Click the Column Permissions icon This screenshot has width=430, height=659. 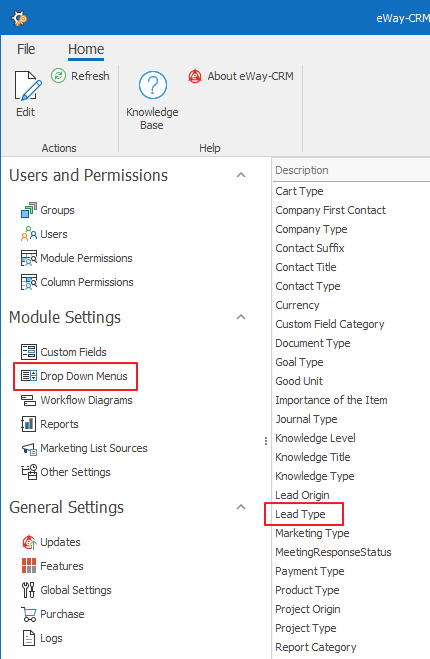pos(29,282)
